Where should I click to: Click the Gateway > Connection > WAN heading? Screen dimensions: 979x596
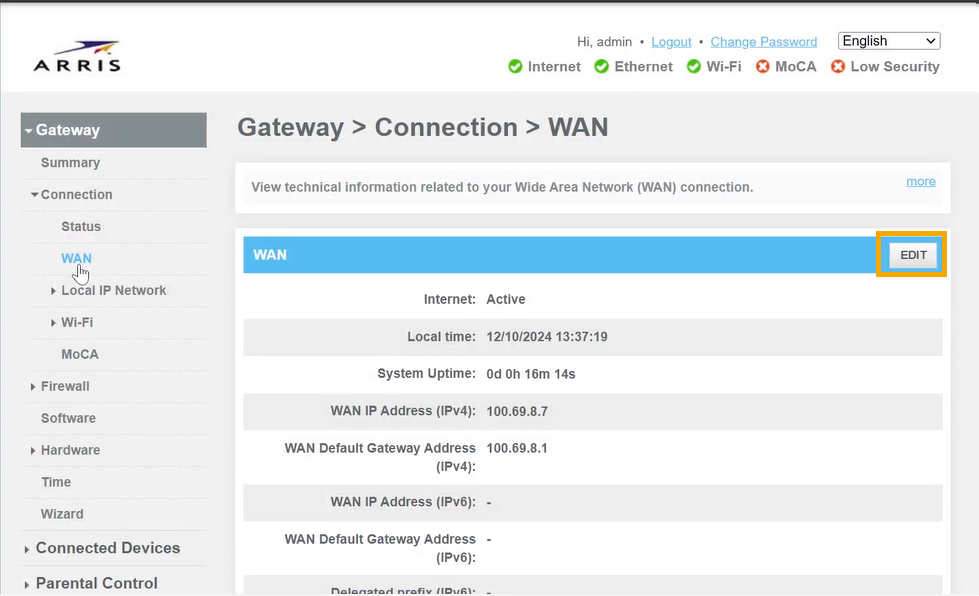point(423,127)
